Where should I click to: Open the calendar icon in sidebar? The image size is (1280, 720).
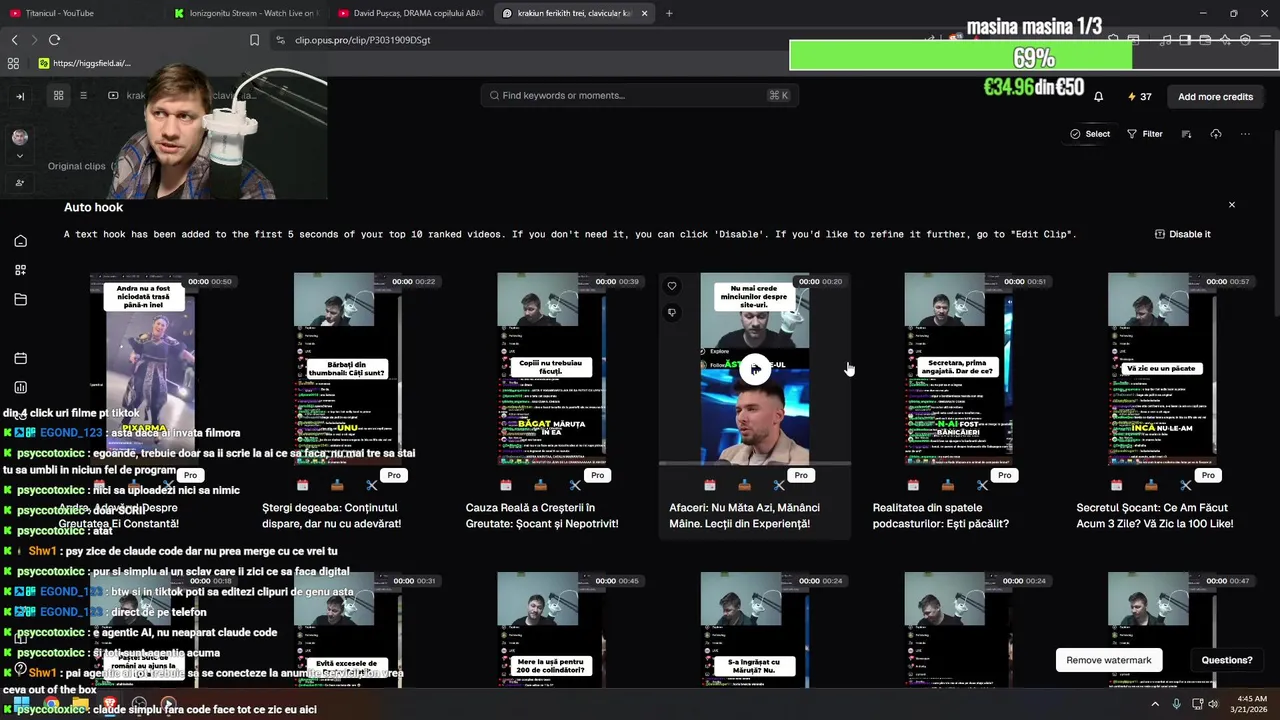coord(20,358)
